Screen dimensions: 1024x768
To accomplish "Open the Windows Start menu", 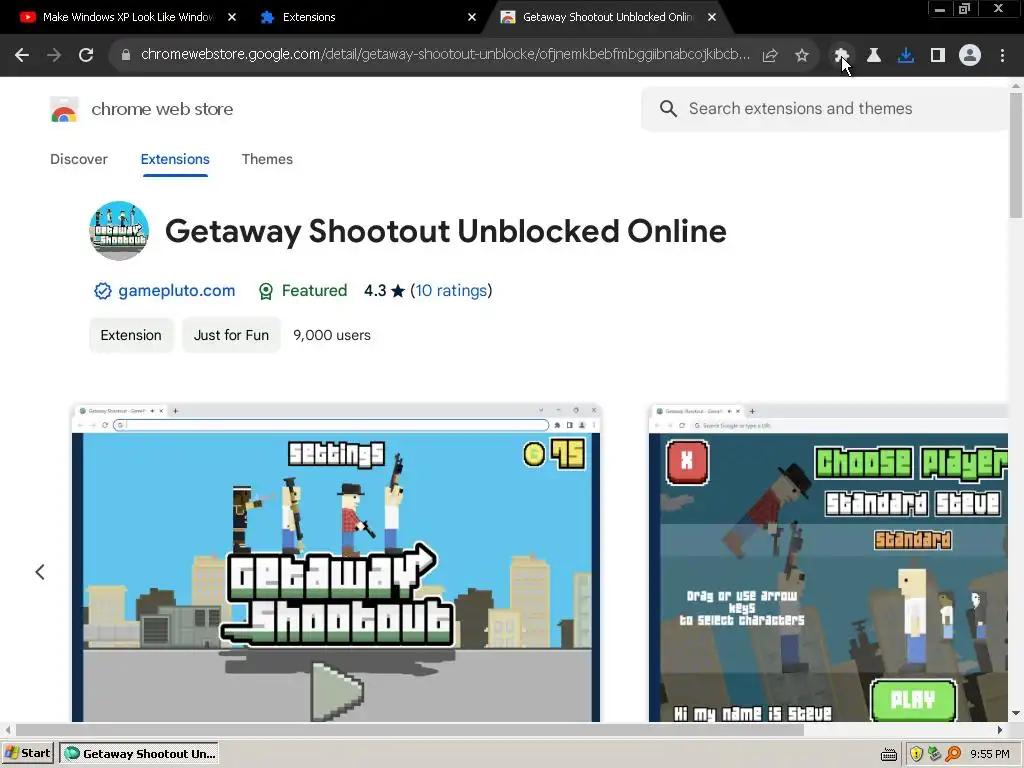I will tap(28, 754).
